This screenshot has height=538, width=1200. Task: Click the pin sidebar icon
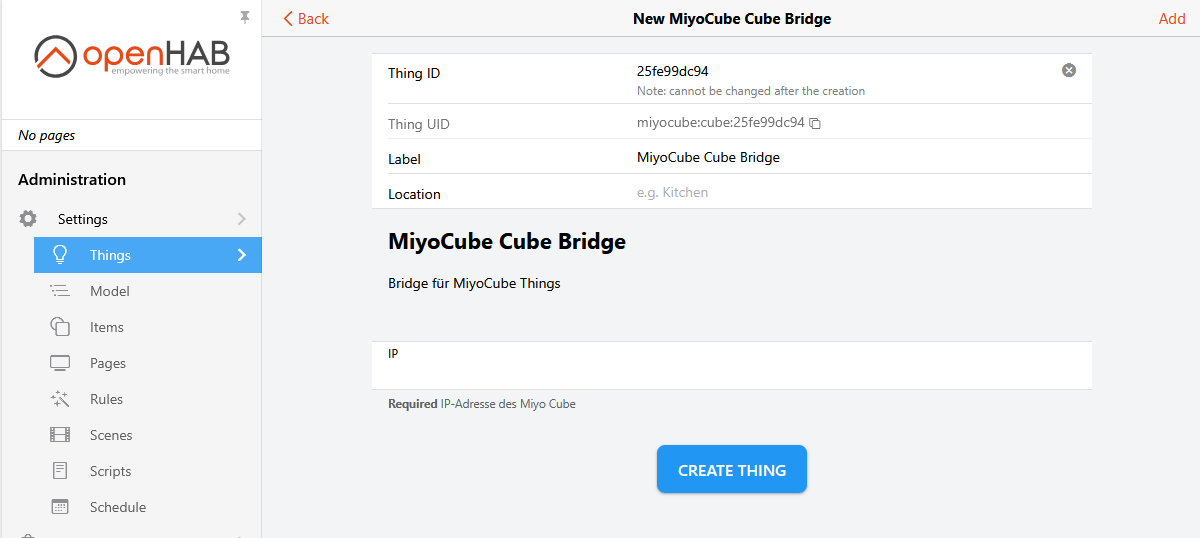[x=245, y=17]
